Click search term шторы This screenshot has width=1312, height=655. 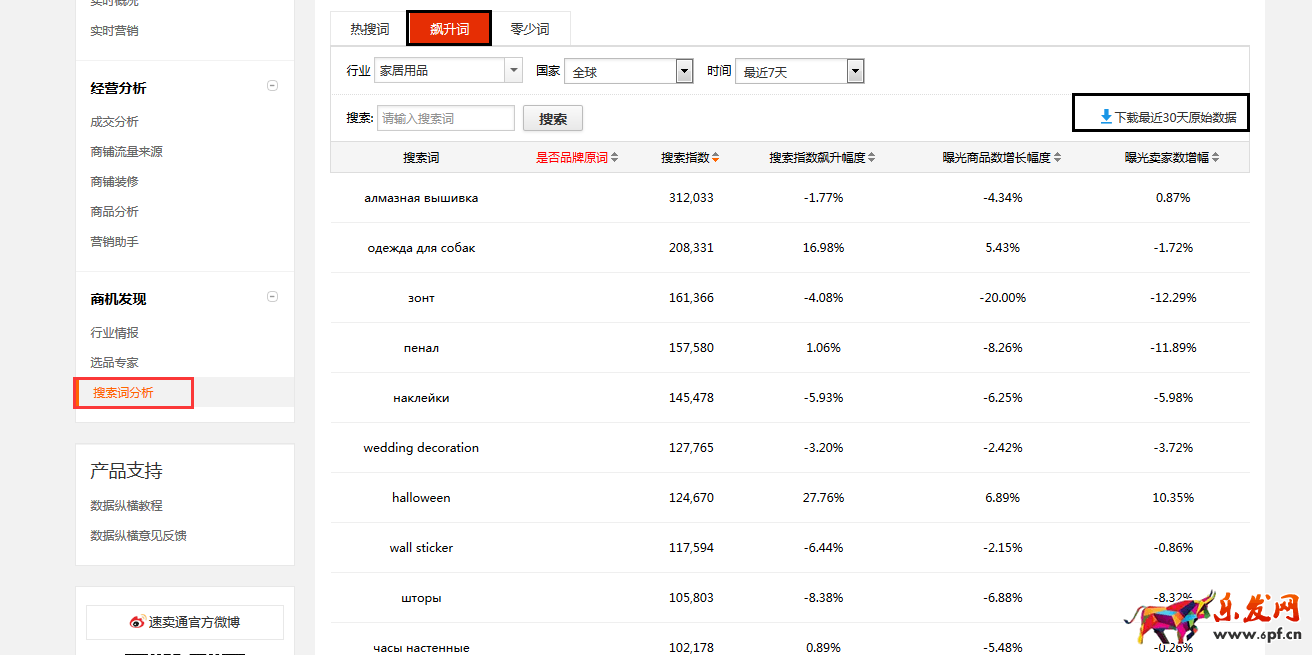[x=421, y=598]
